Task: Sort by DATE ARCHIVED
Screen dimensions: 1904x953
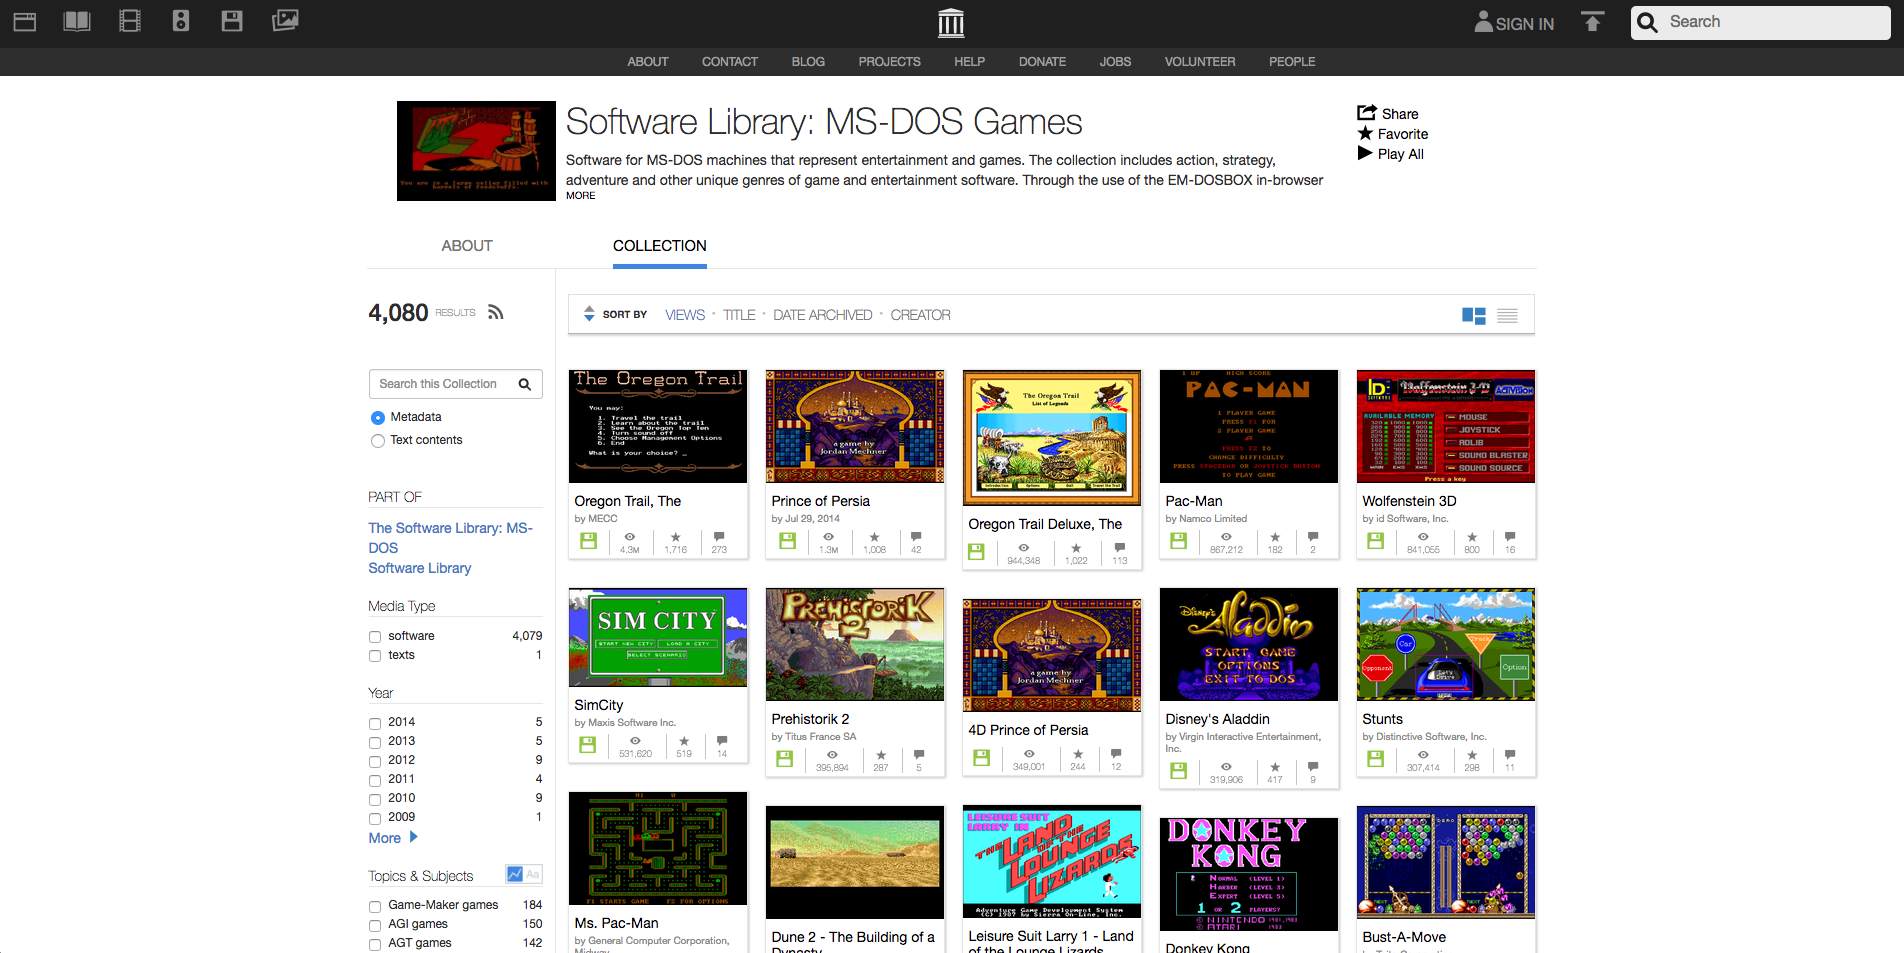Action: click(823, 315)
